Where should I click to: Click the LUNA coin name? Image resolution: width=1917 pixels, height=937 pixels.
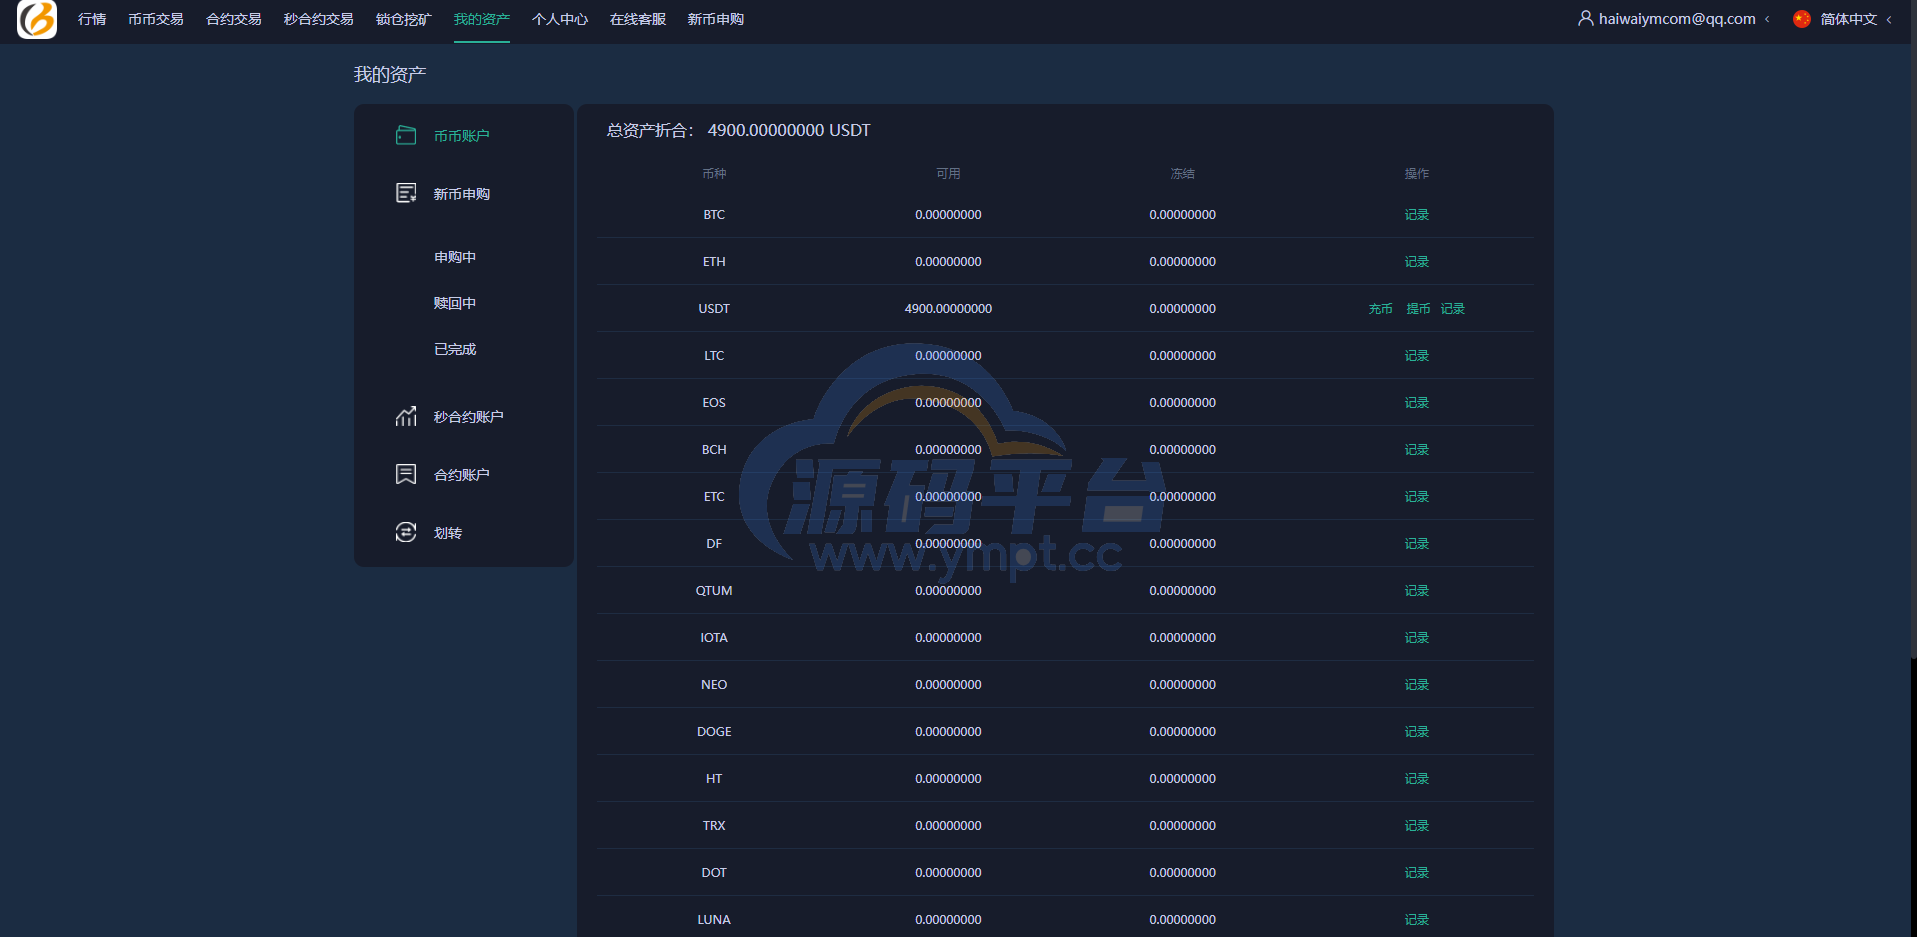click(x=714, y=919)
